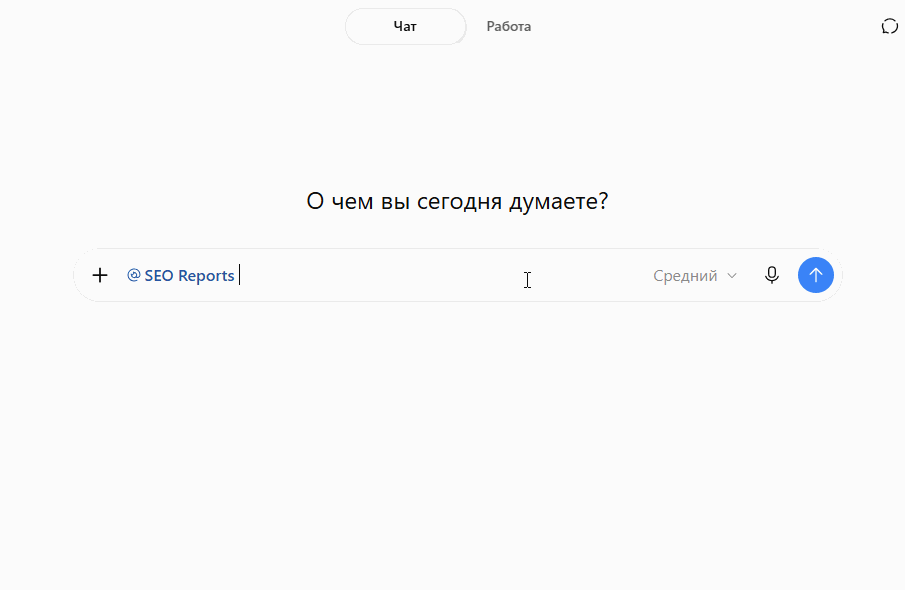The width and height of the screenshot is (905, 590).
Task: Activate the microphone voice input
Action: pyautogui.click(x=772, y=275)
